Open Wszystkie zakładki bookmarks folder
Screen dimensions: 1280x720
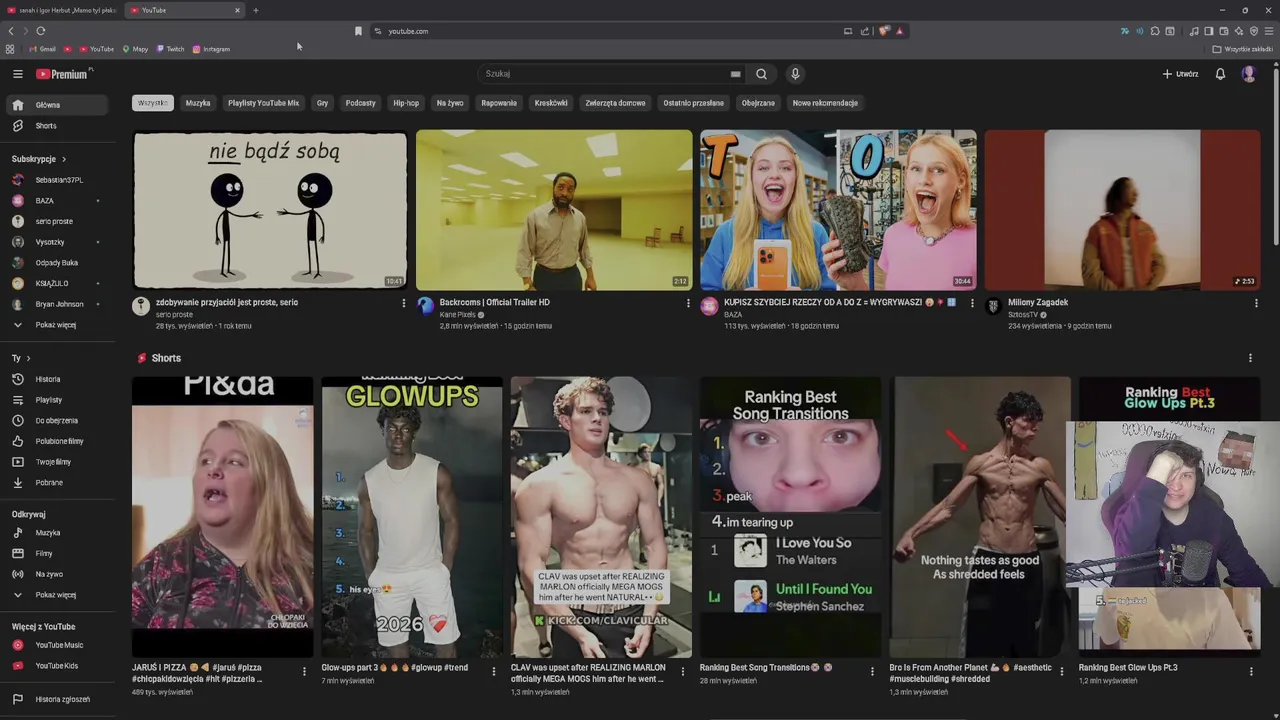point(1243,49)
